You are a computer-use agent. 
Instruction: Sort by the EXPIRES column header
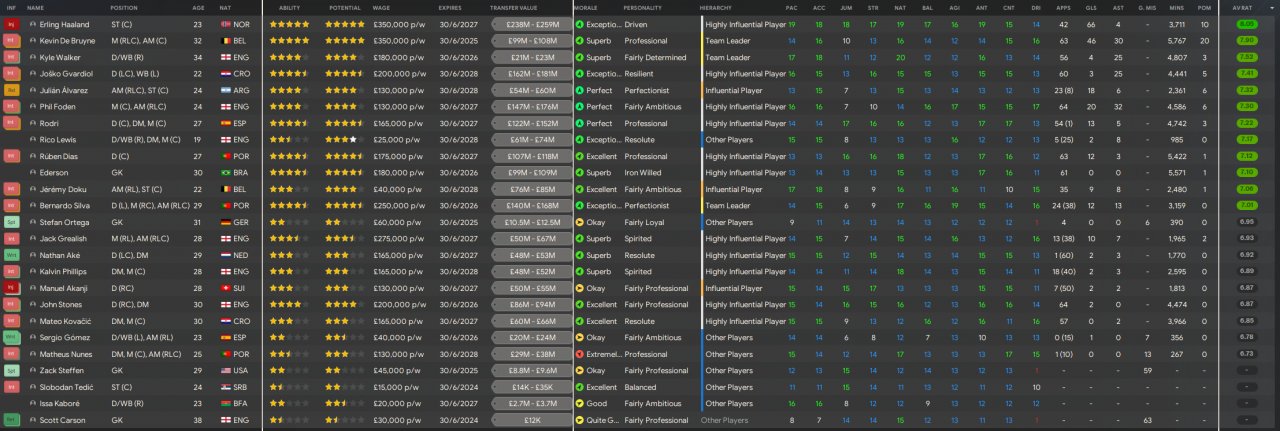pyautogui.click(x=450, y=7)
